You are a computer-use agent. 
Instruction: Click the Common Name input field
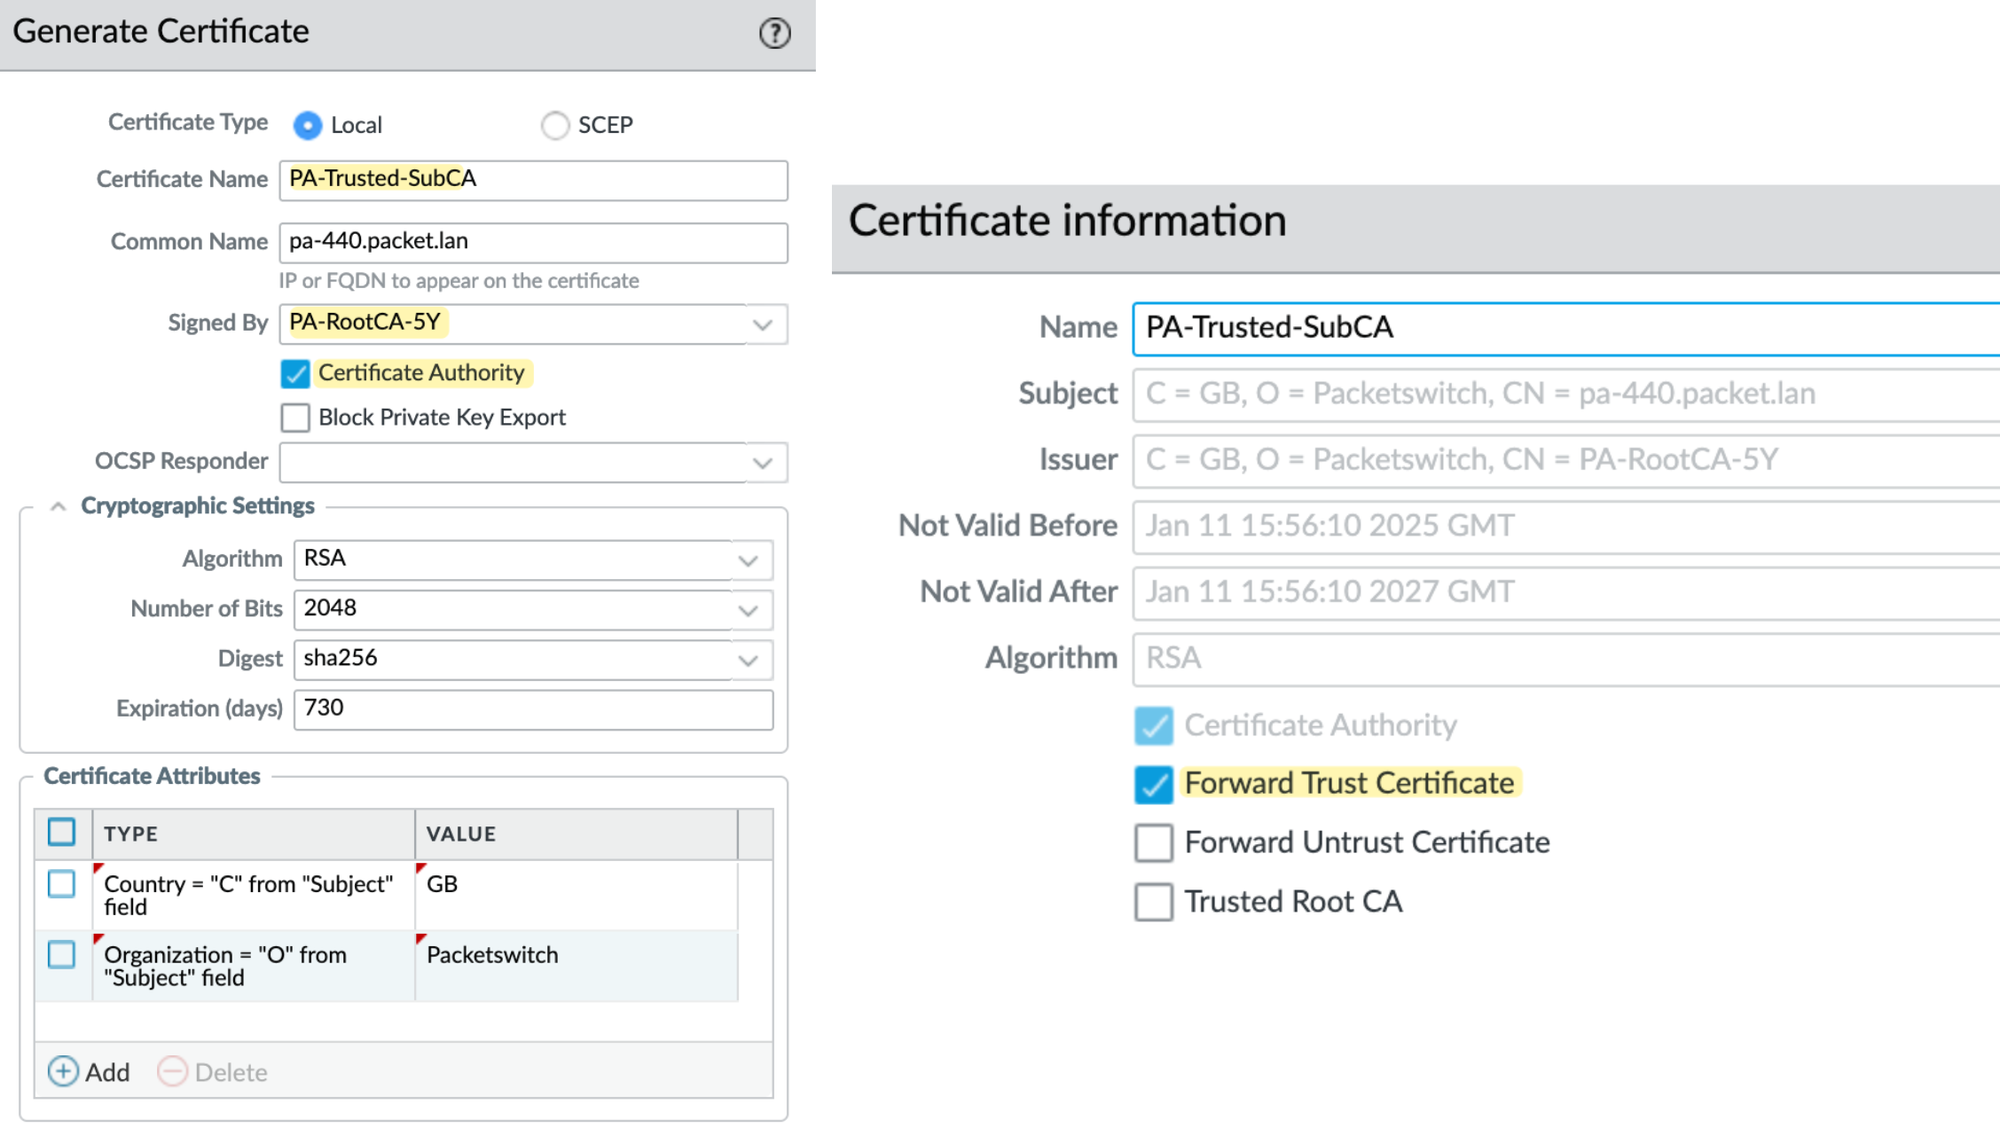(533, 242)
